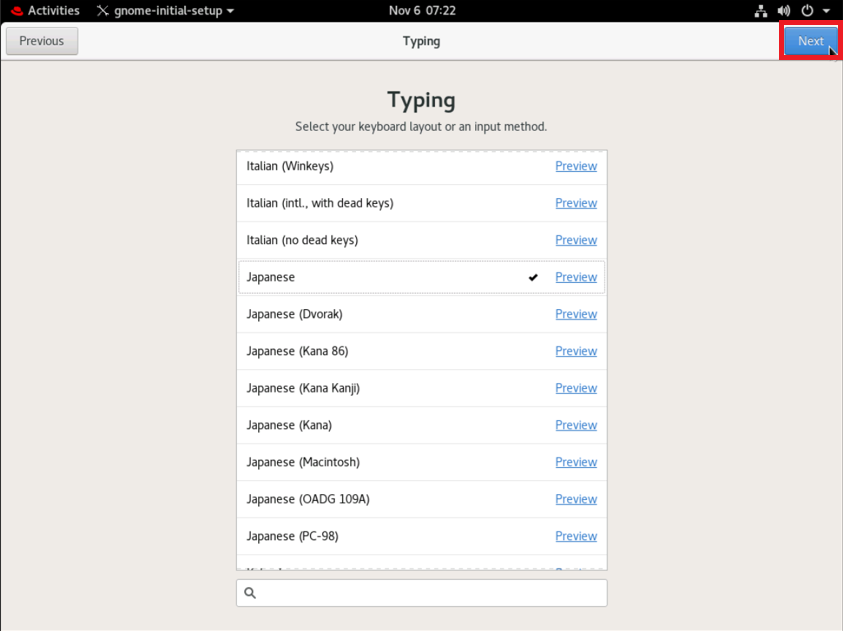
Task: Expand the gnome-initial-setup app menu arrow
Action: pyautogui.click(x=231, y=11)
